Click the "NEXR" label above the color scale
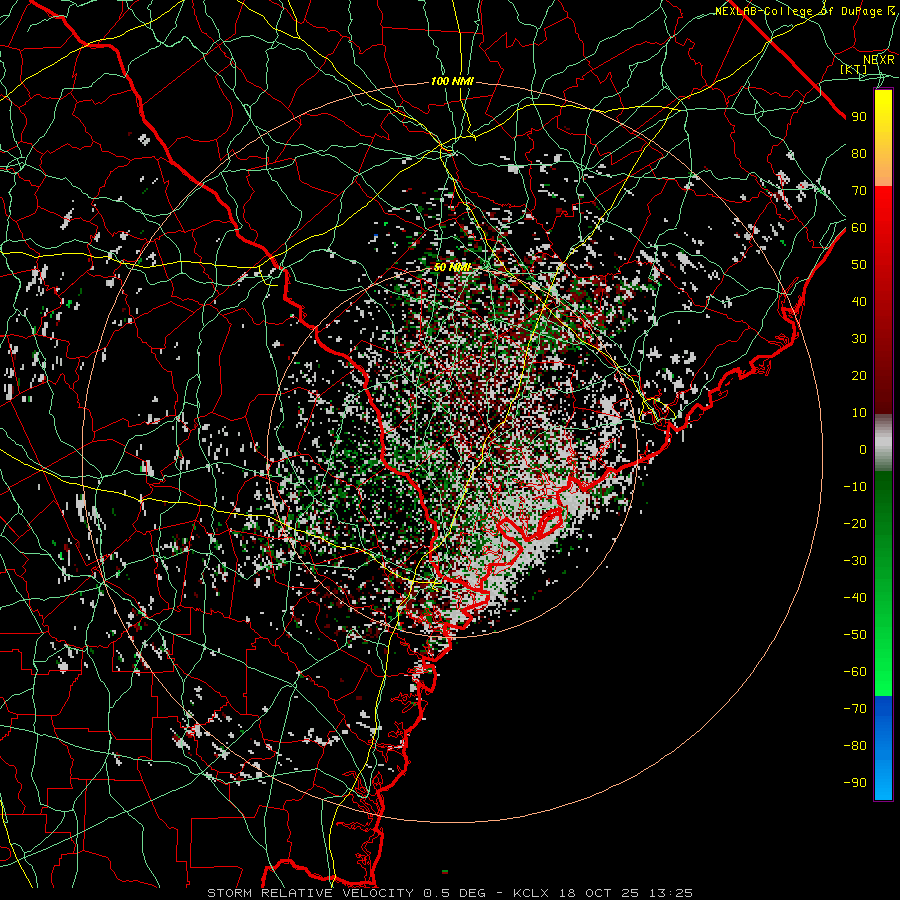 (x=879, y=60)
